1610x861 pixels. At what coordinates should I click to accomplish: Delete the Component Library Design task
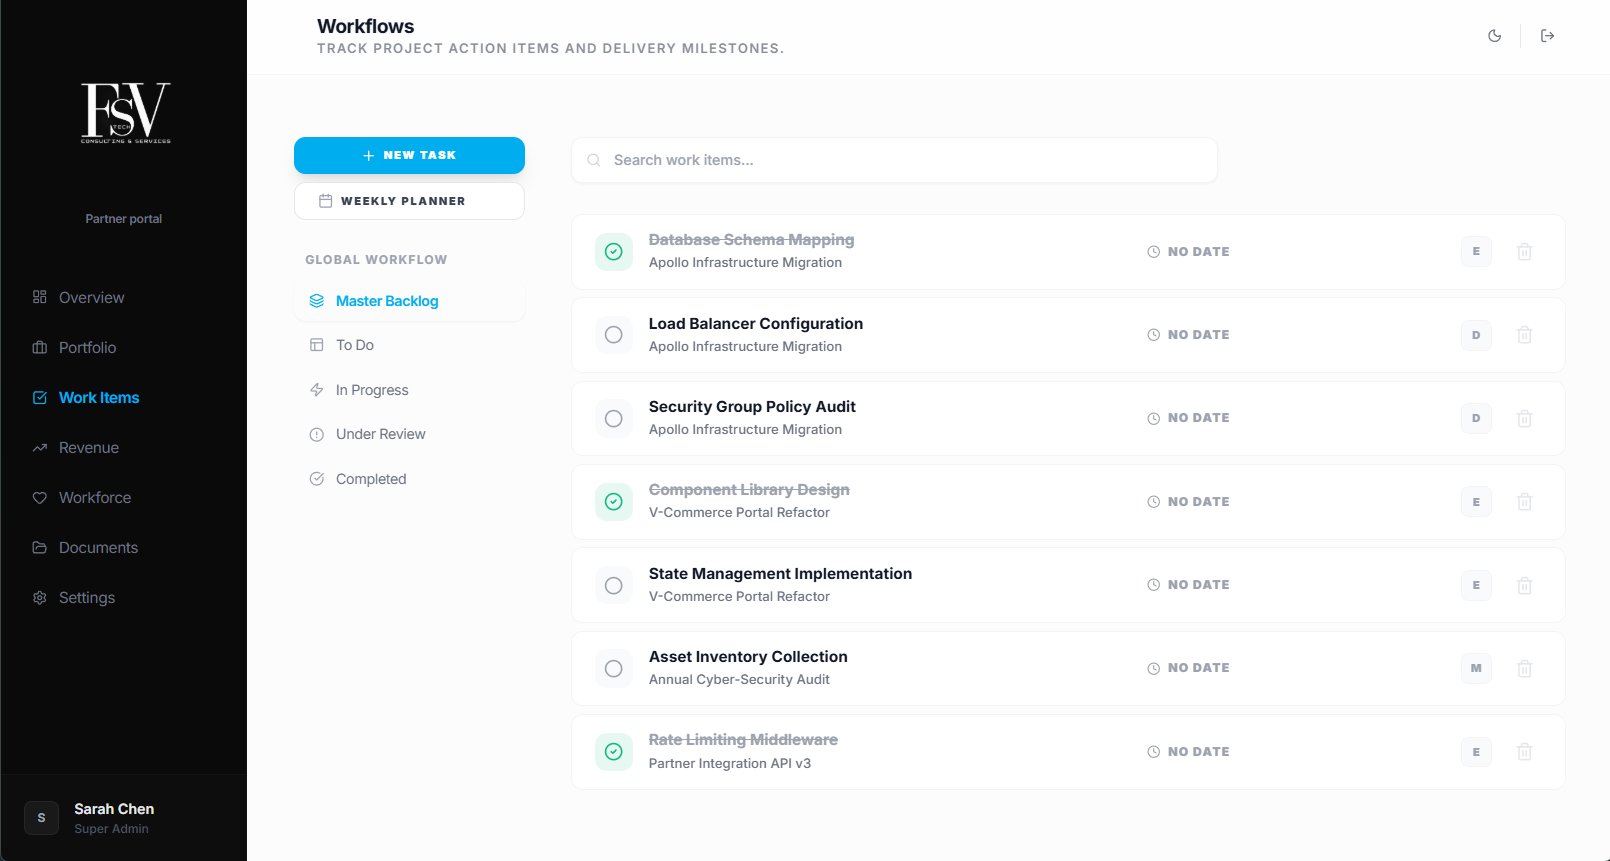(1524, 502)
